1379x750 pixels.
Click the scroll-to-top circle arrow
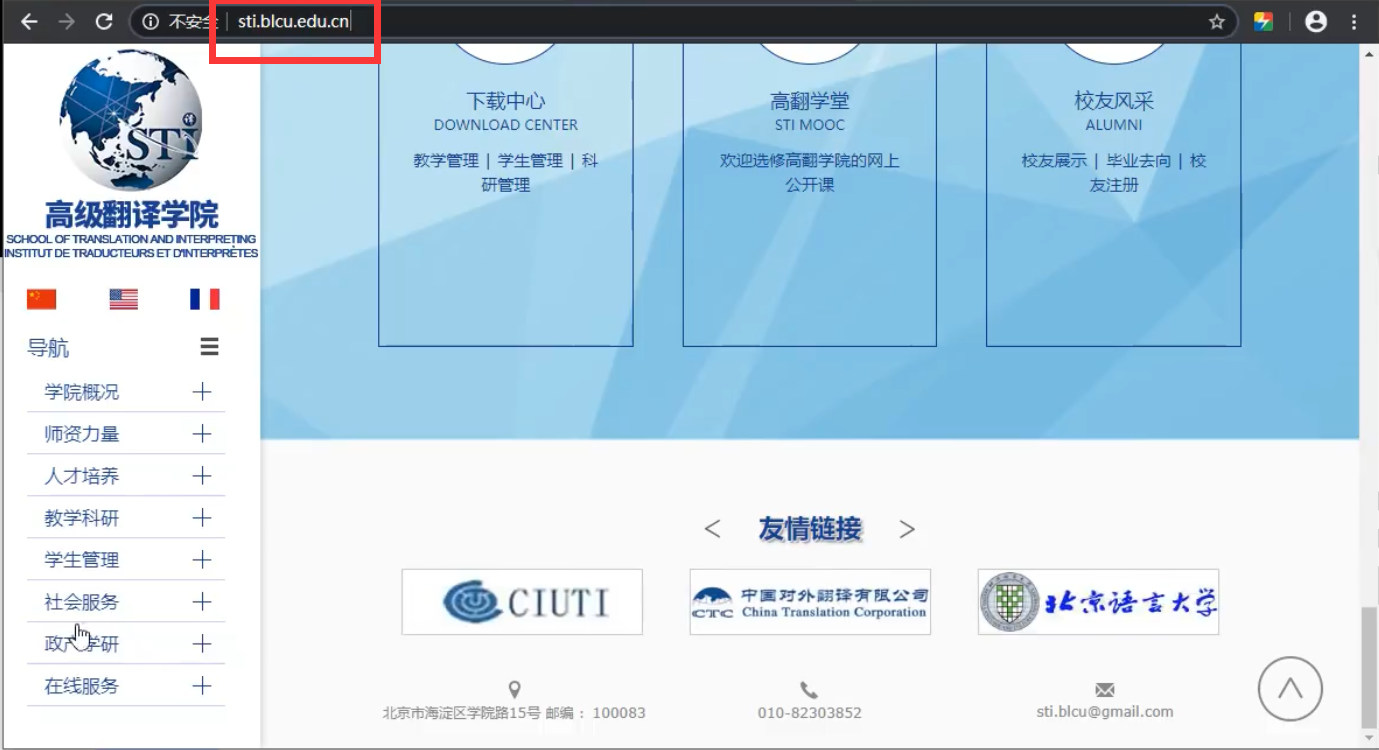coord(1290,688)
